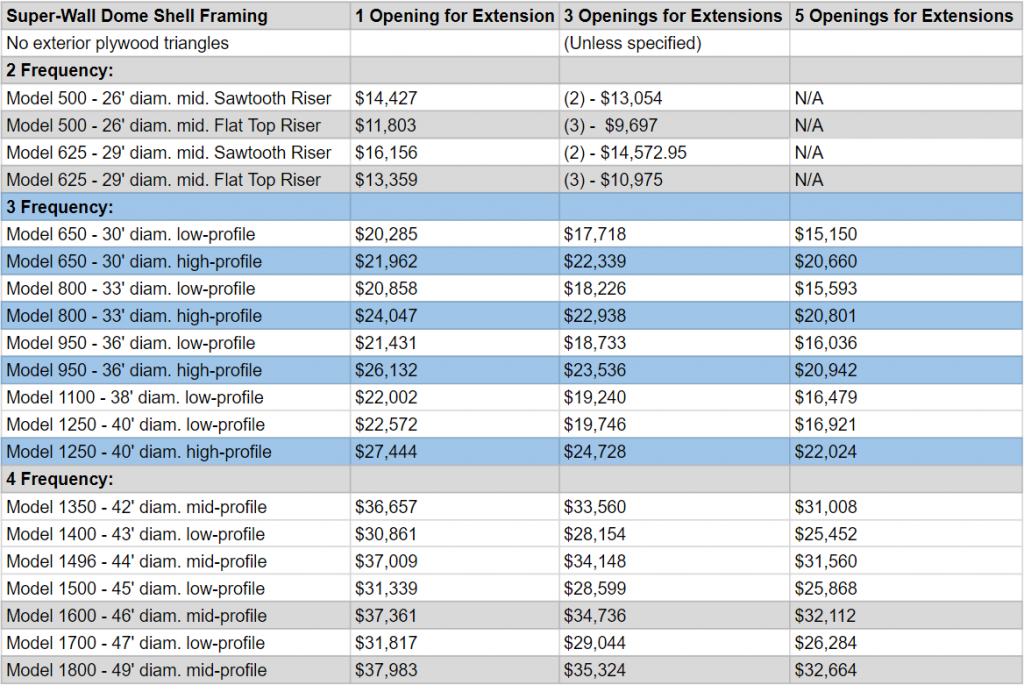Select the $24,728 cell in the Model 1250 row

coord(674,452)
